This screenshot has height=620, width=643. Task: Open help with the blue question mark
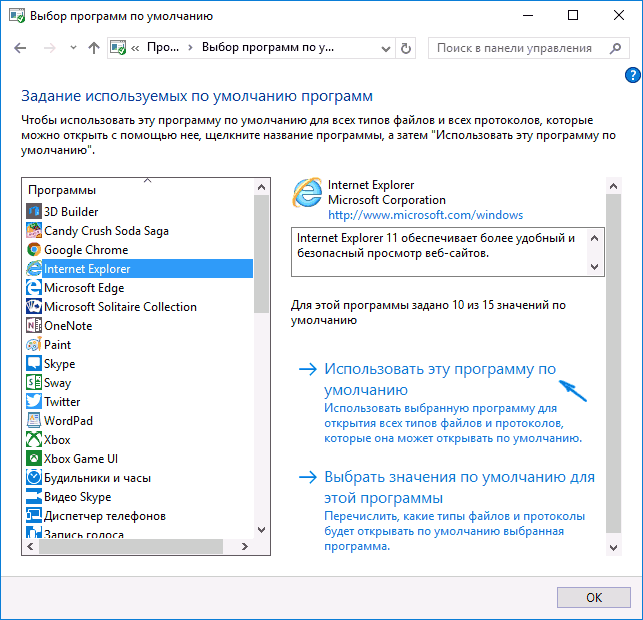[633, 75]
